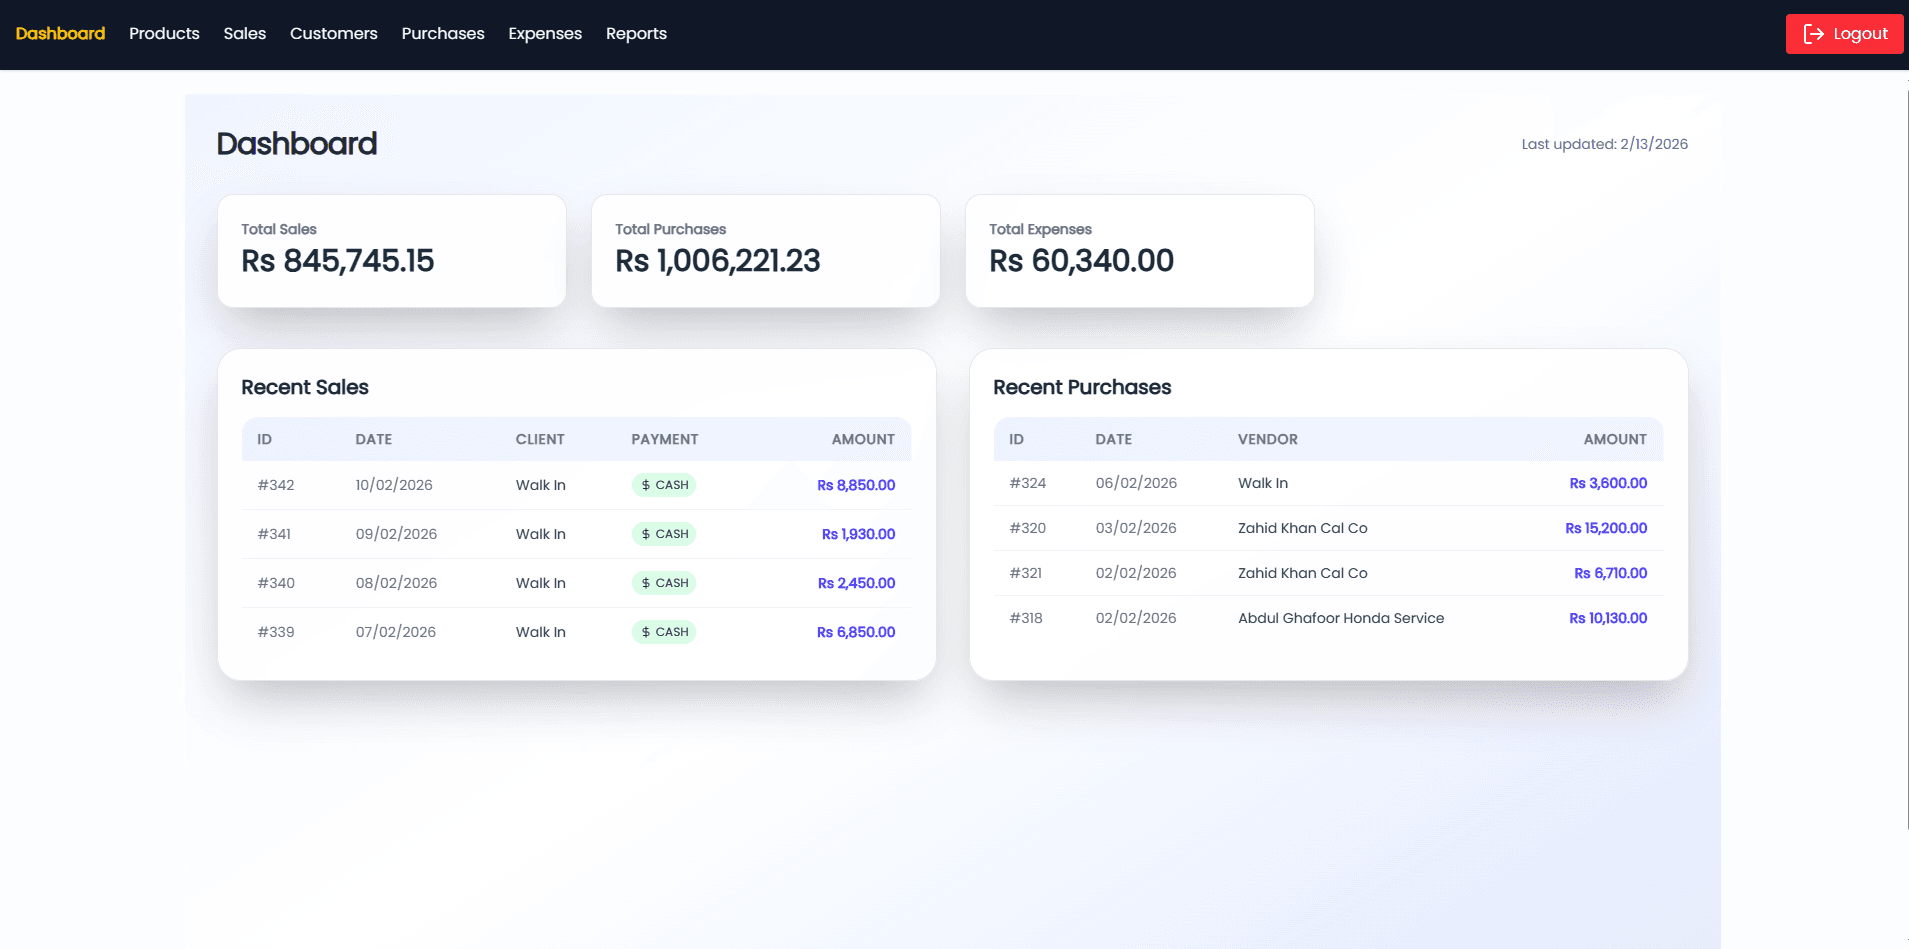Open the Reports page
This screenshot has width=1909, height=949.
tap(636, 33)
